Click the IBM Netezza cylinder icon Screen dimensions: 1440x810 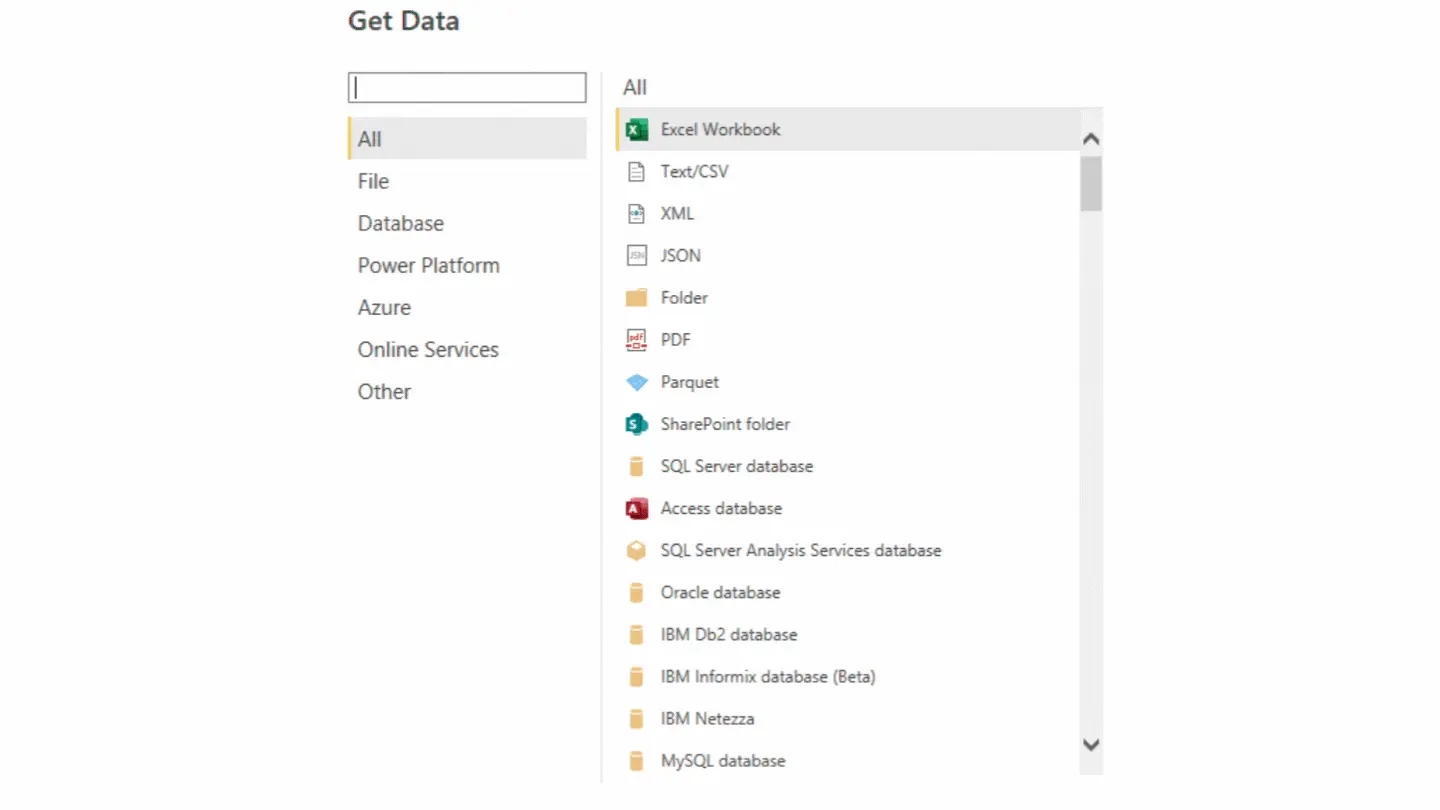pyautogui.click(x=636, y=719)
